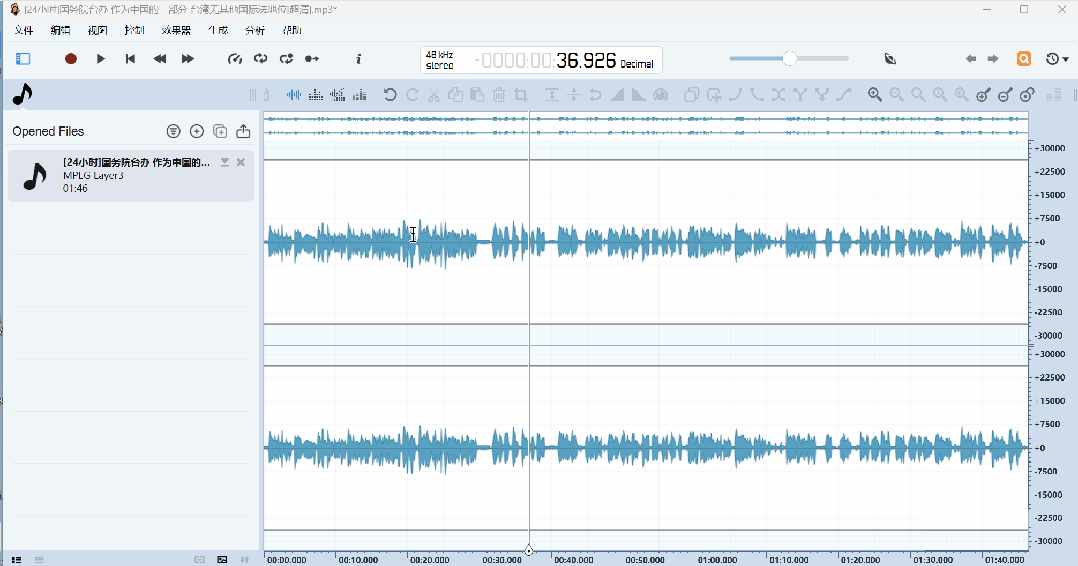The width and height of the screenshot is (1078, 566).
Task: Open 帮助 menu
Action: pyautogui.click(x=292, y=30)
